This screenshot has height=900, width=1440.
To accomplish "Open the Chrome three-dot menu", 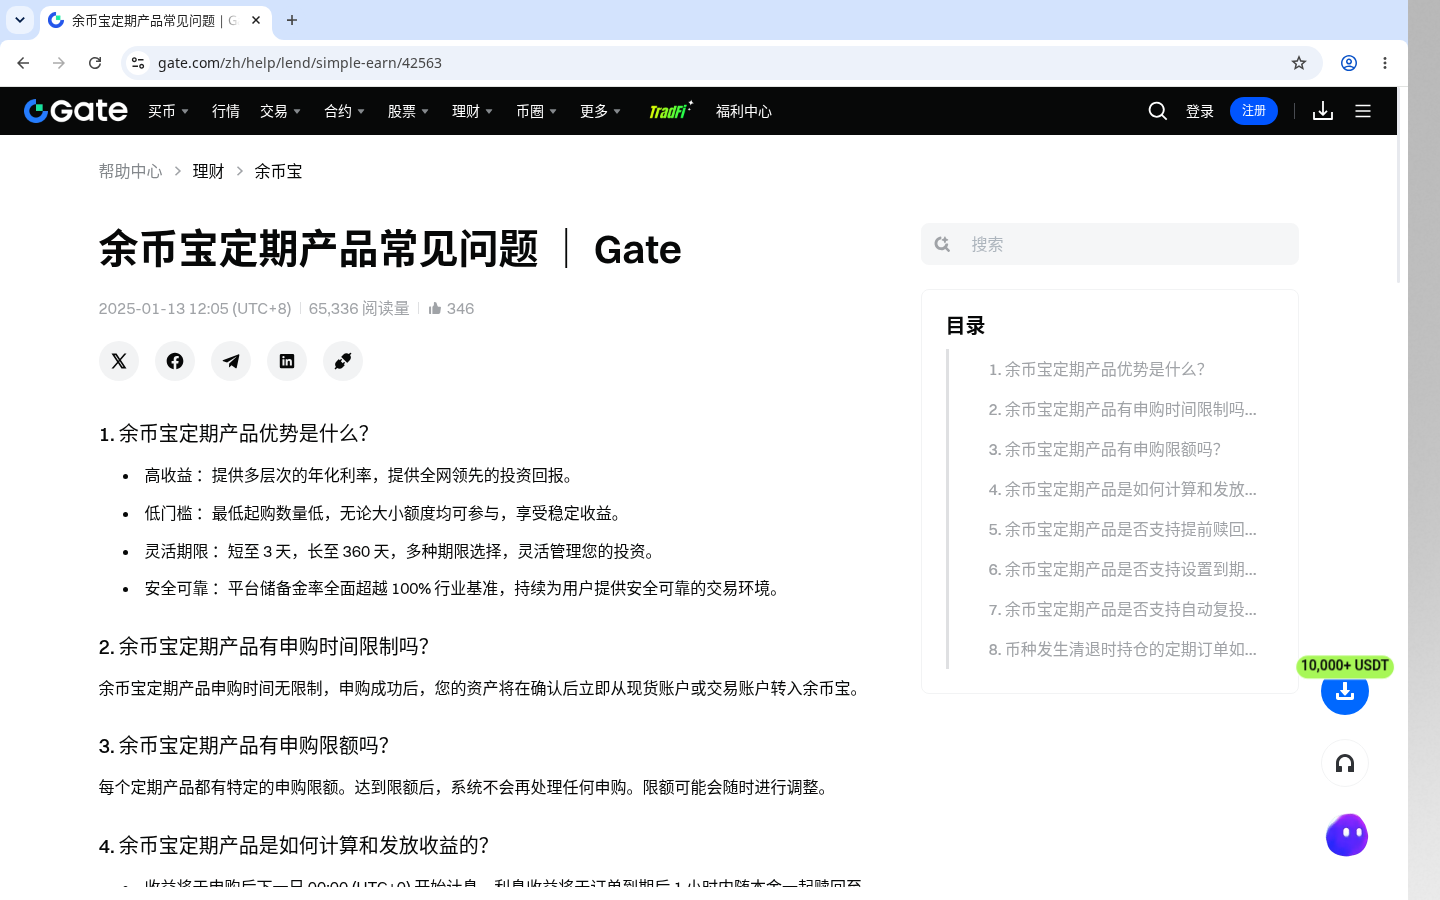I will click(1385, 63).
